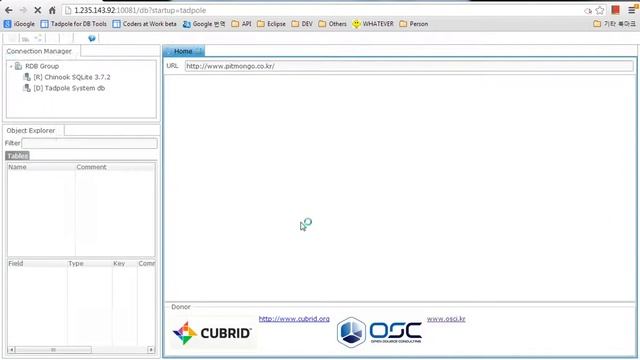Click the browser address bar

322,11
